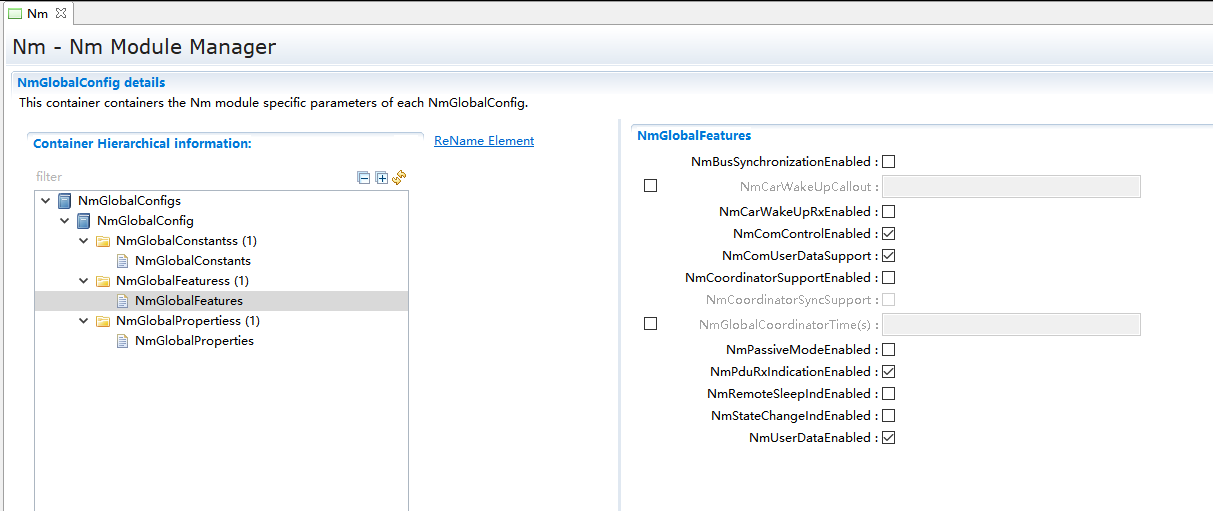Click the NmGlobalFeaturess folder icon
Image resolution: width=1213 pixels, height=511 pixels.
coord(103,281)
